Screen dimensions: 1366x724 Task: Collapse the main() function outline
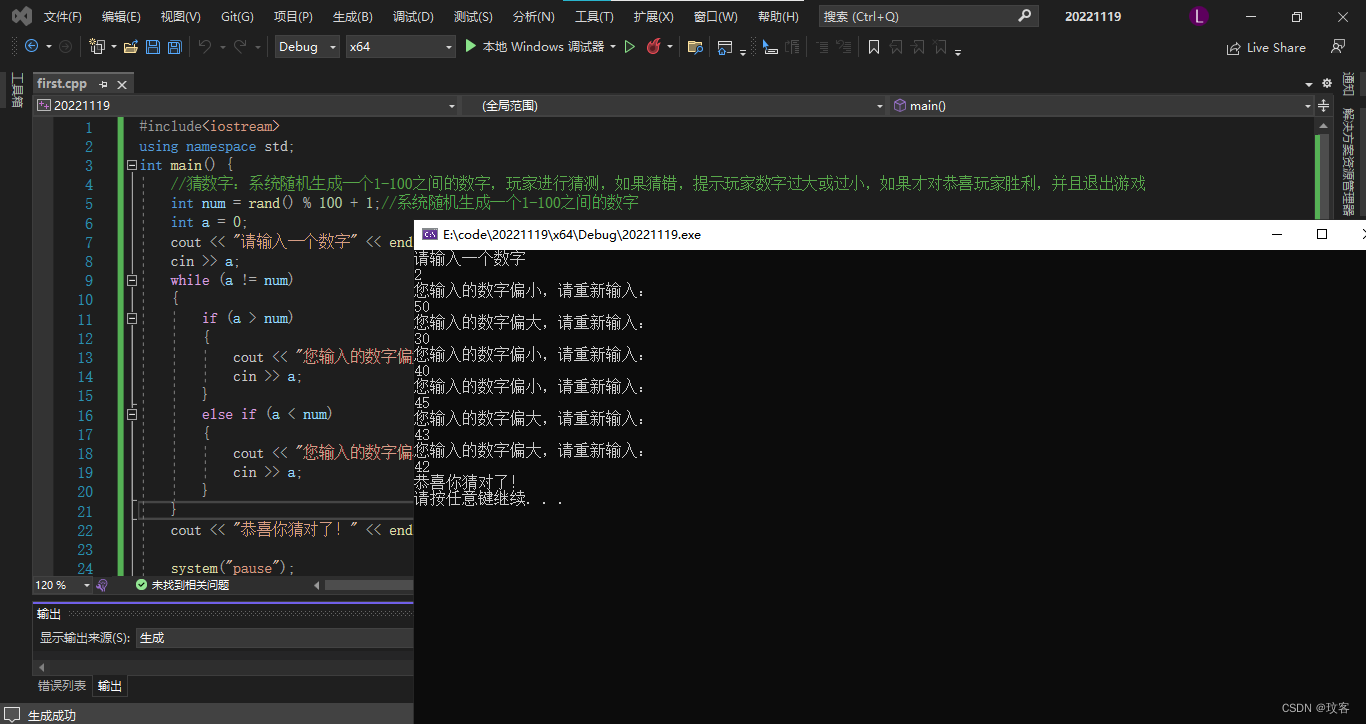click(x=131, y=166)
